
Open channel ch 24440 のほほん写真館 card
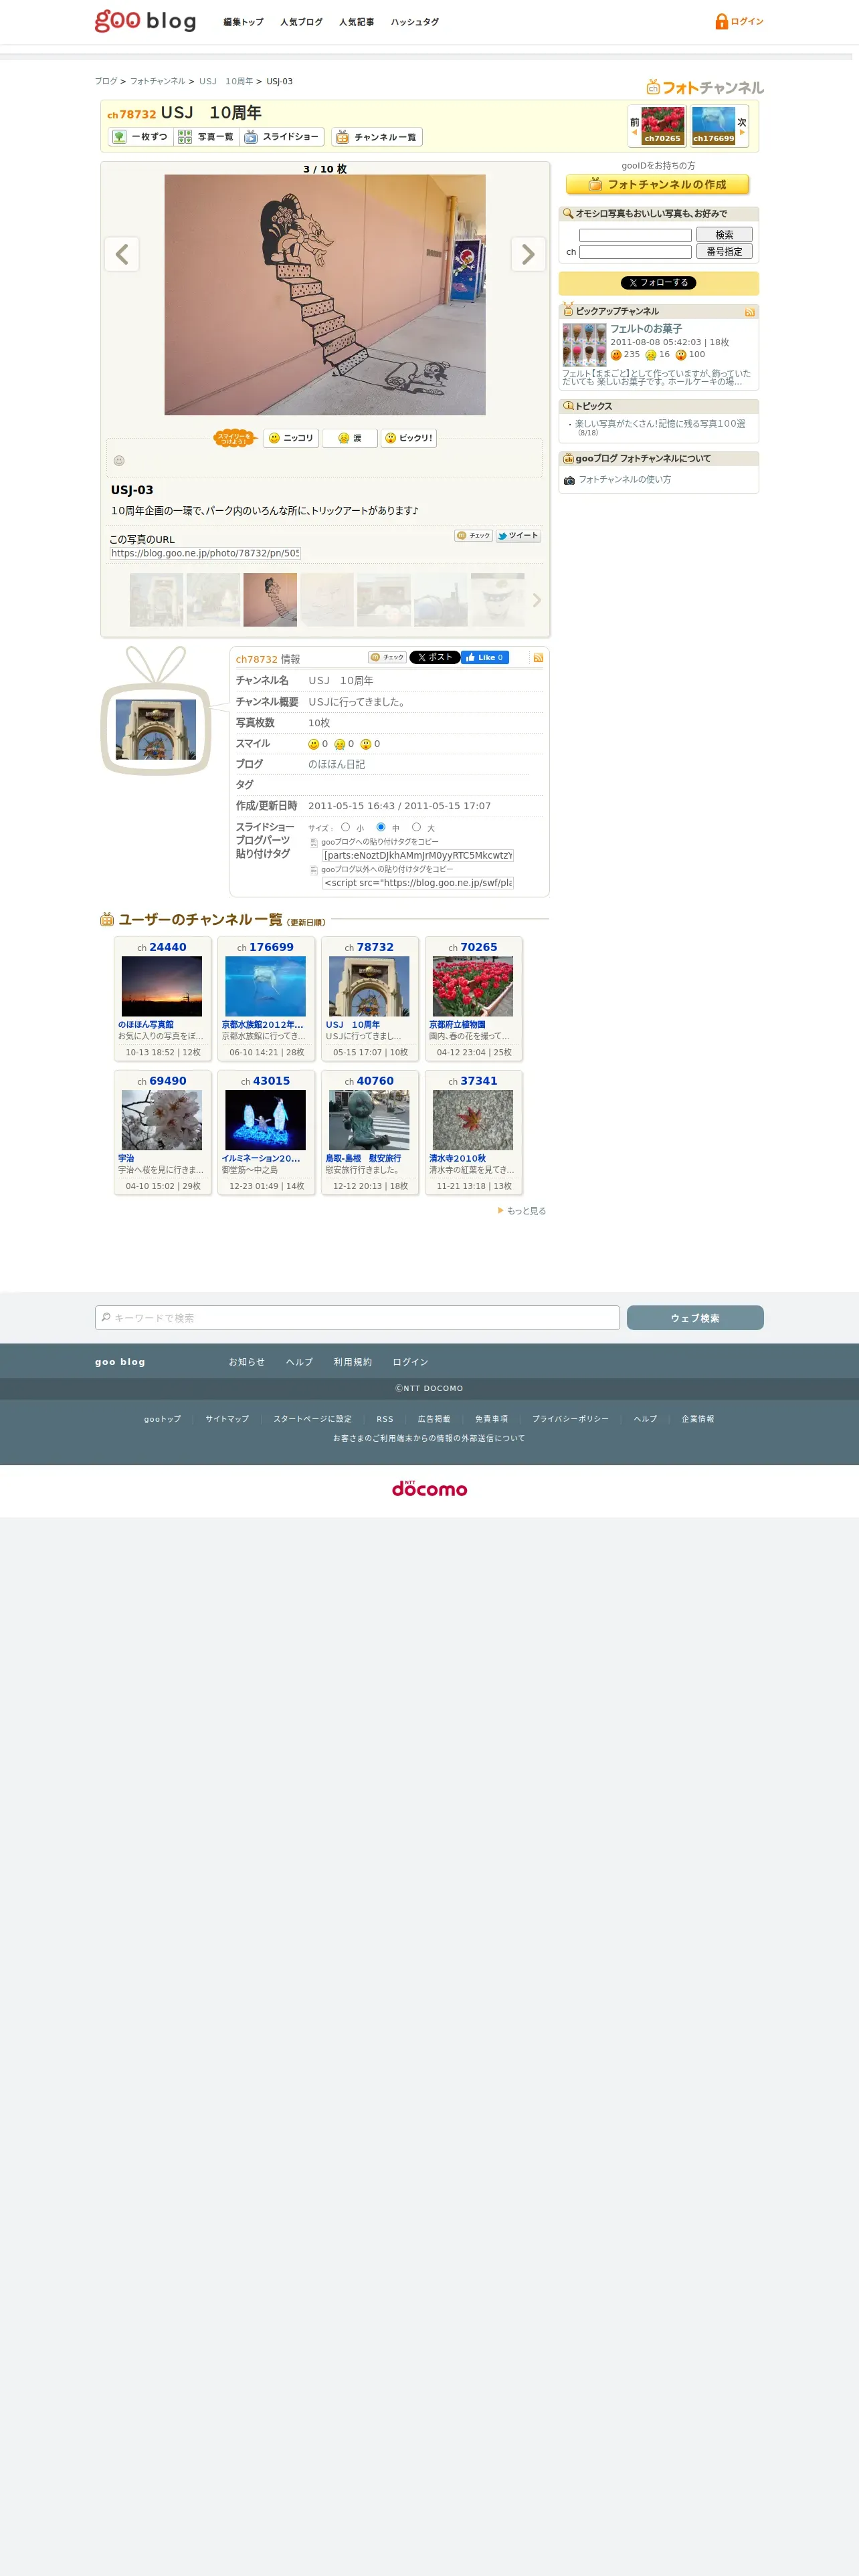162,998
